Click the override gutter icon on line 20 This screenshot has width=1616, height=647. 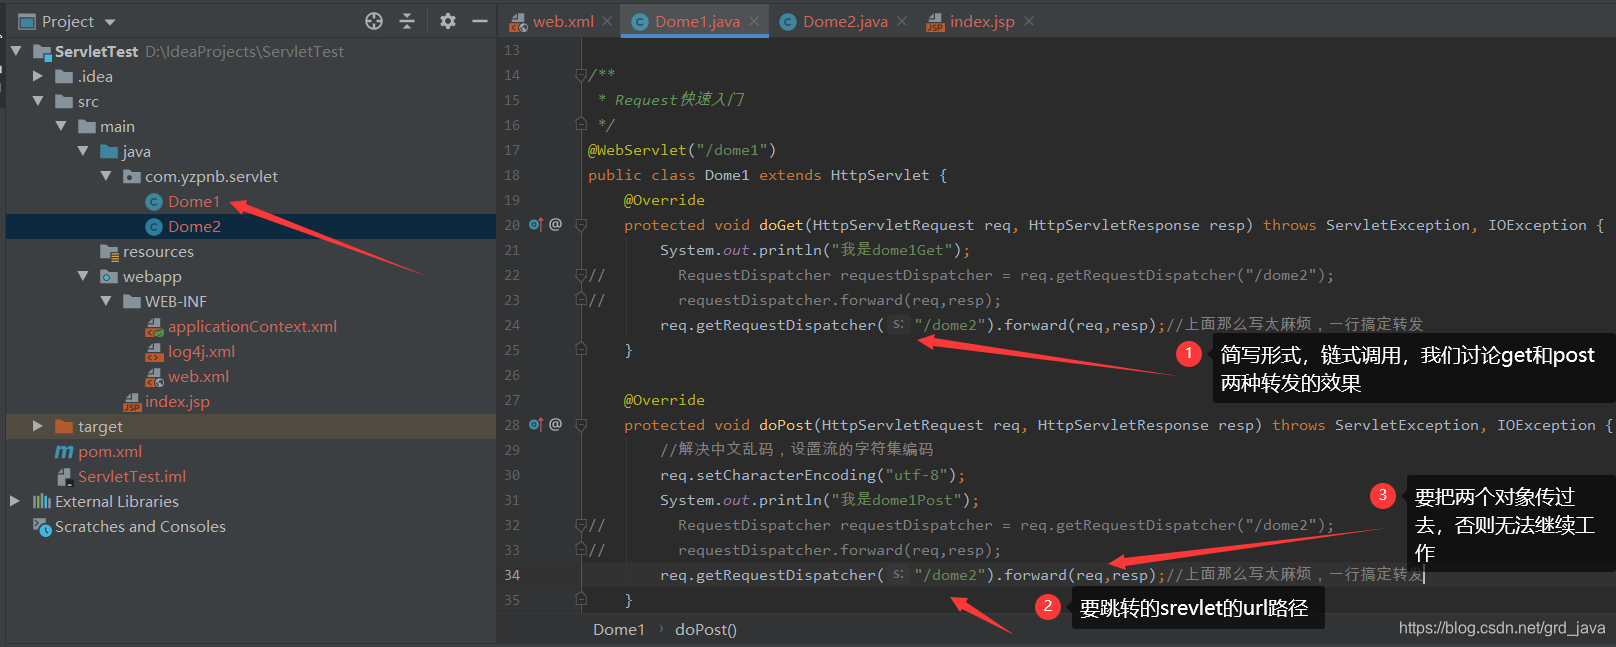[x=535, y=225]
